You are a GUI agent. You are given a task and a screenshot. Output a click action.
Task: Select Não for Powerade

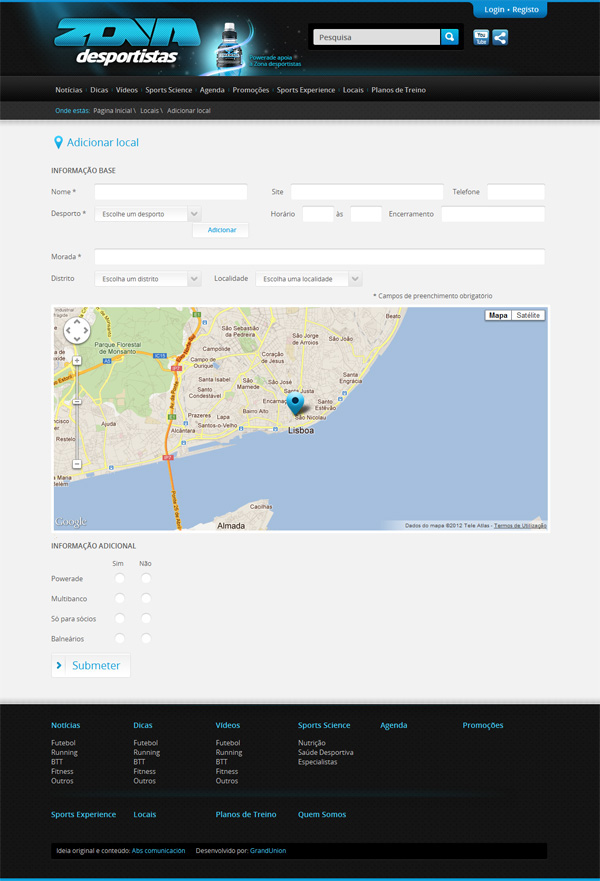146,578
